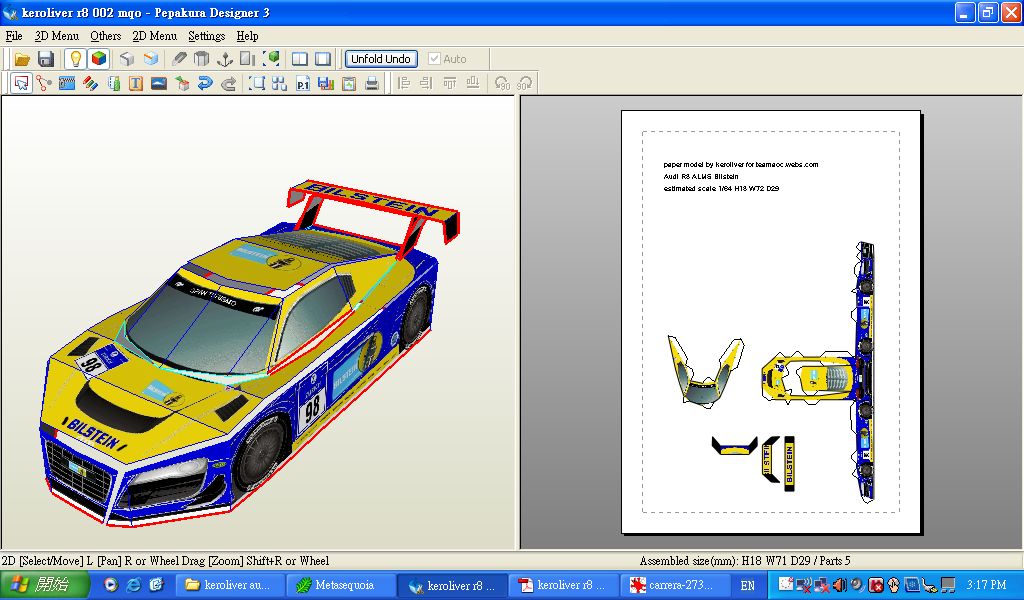Open the 2D Menu
Image resolution: width=1024 pixels, height=600 pixels.
[x=155, y=36]
